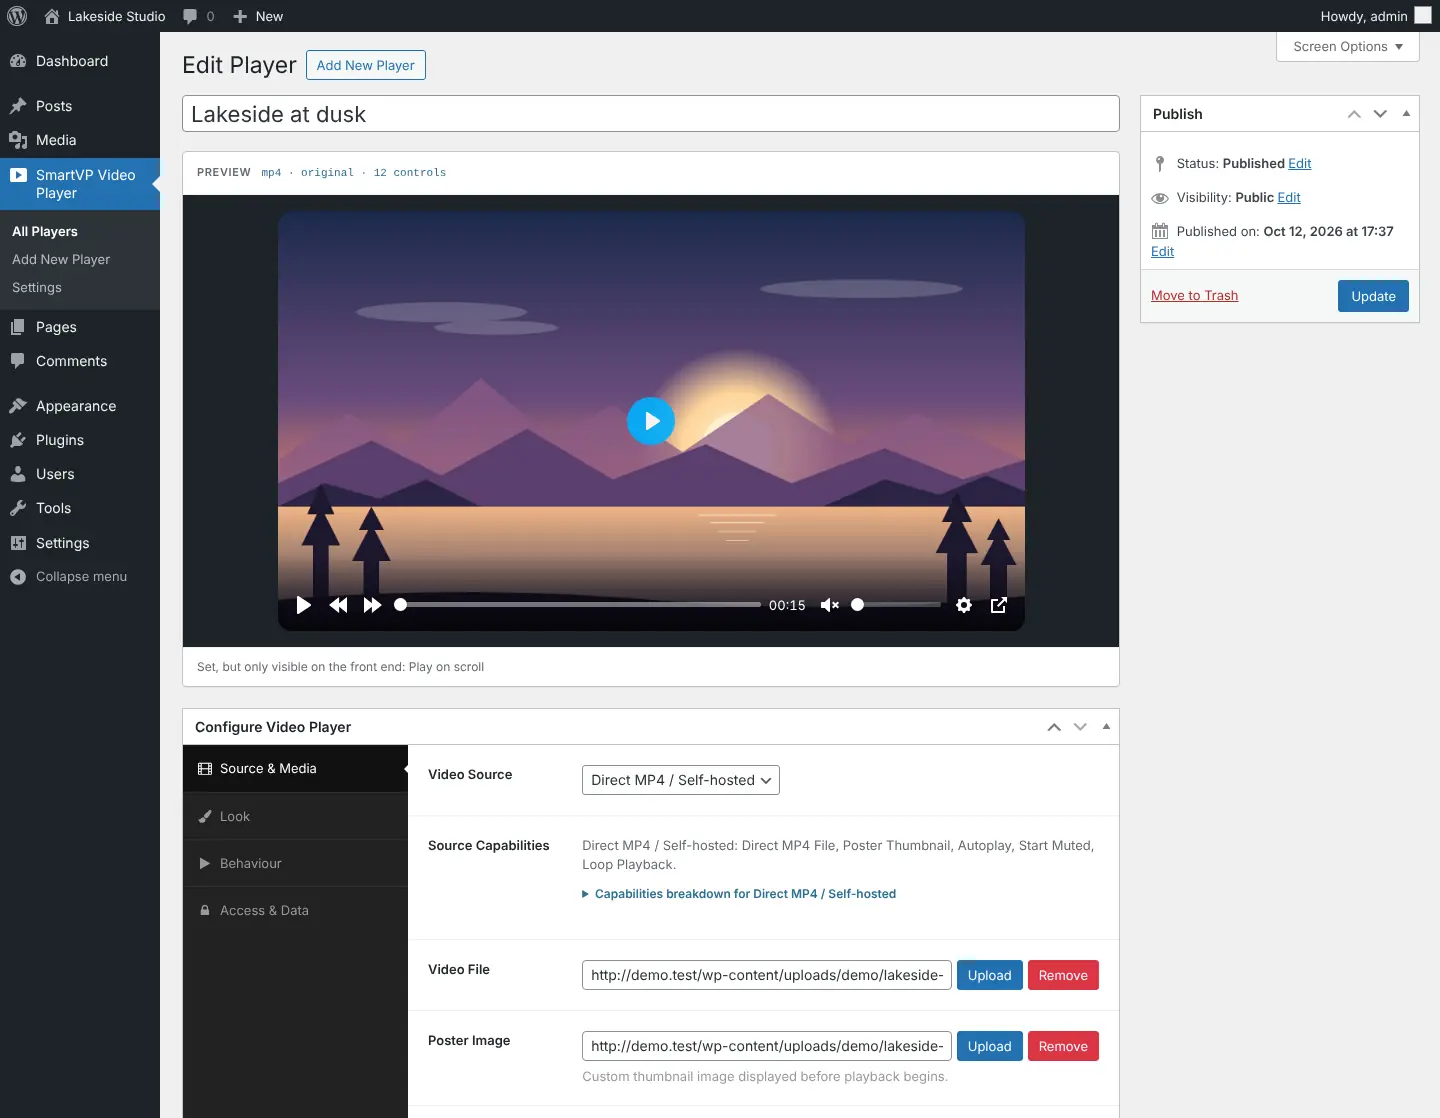Click the player volume slider
This screenshot has width=1440, height=1118.
coord(896,605)
